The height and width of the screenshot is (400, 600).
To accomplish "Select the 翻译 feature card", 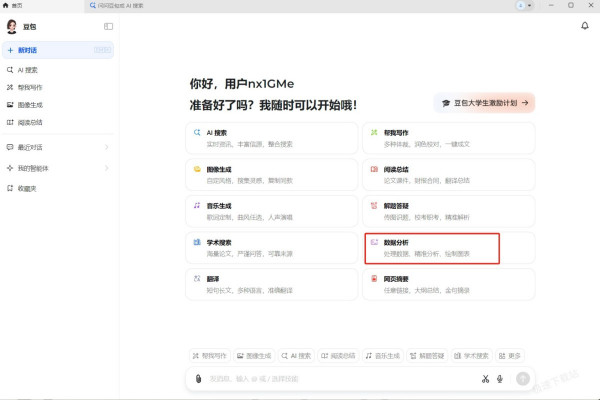I will (x=272, y=284).
